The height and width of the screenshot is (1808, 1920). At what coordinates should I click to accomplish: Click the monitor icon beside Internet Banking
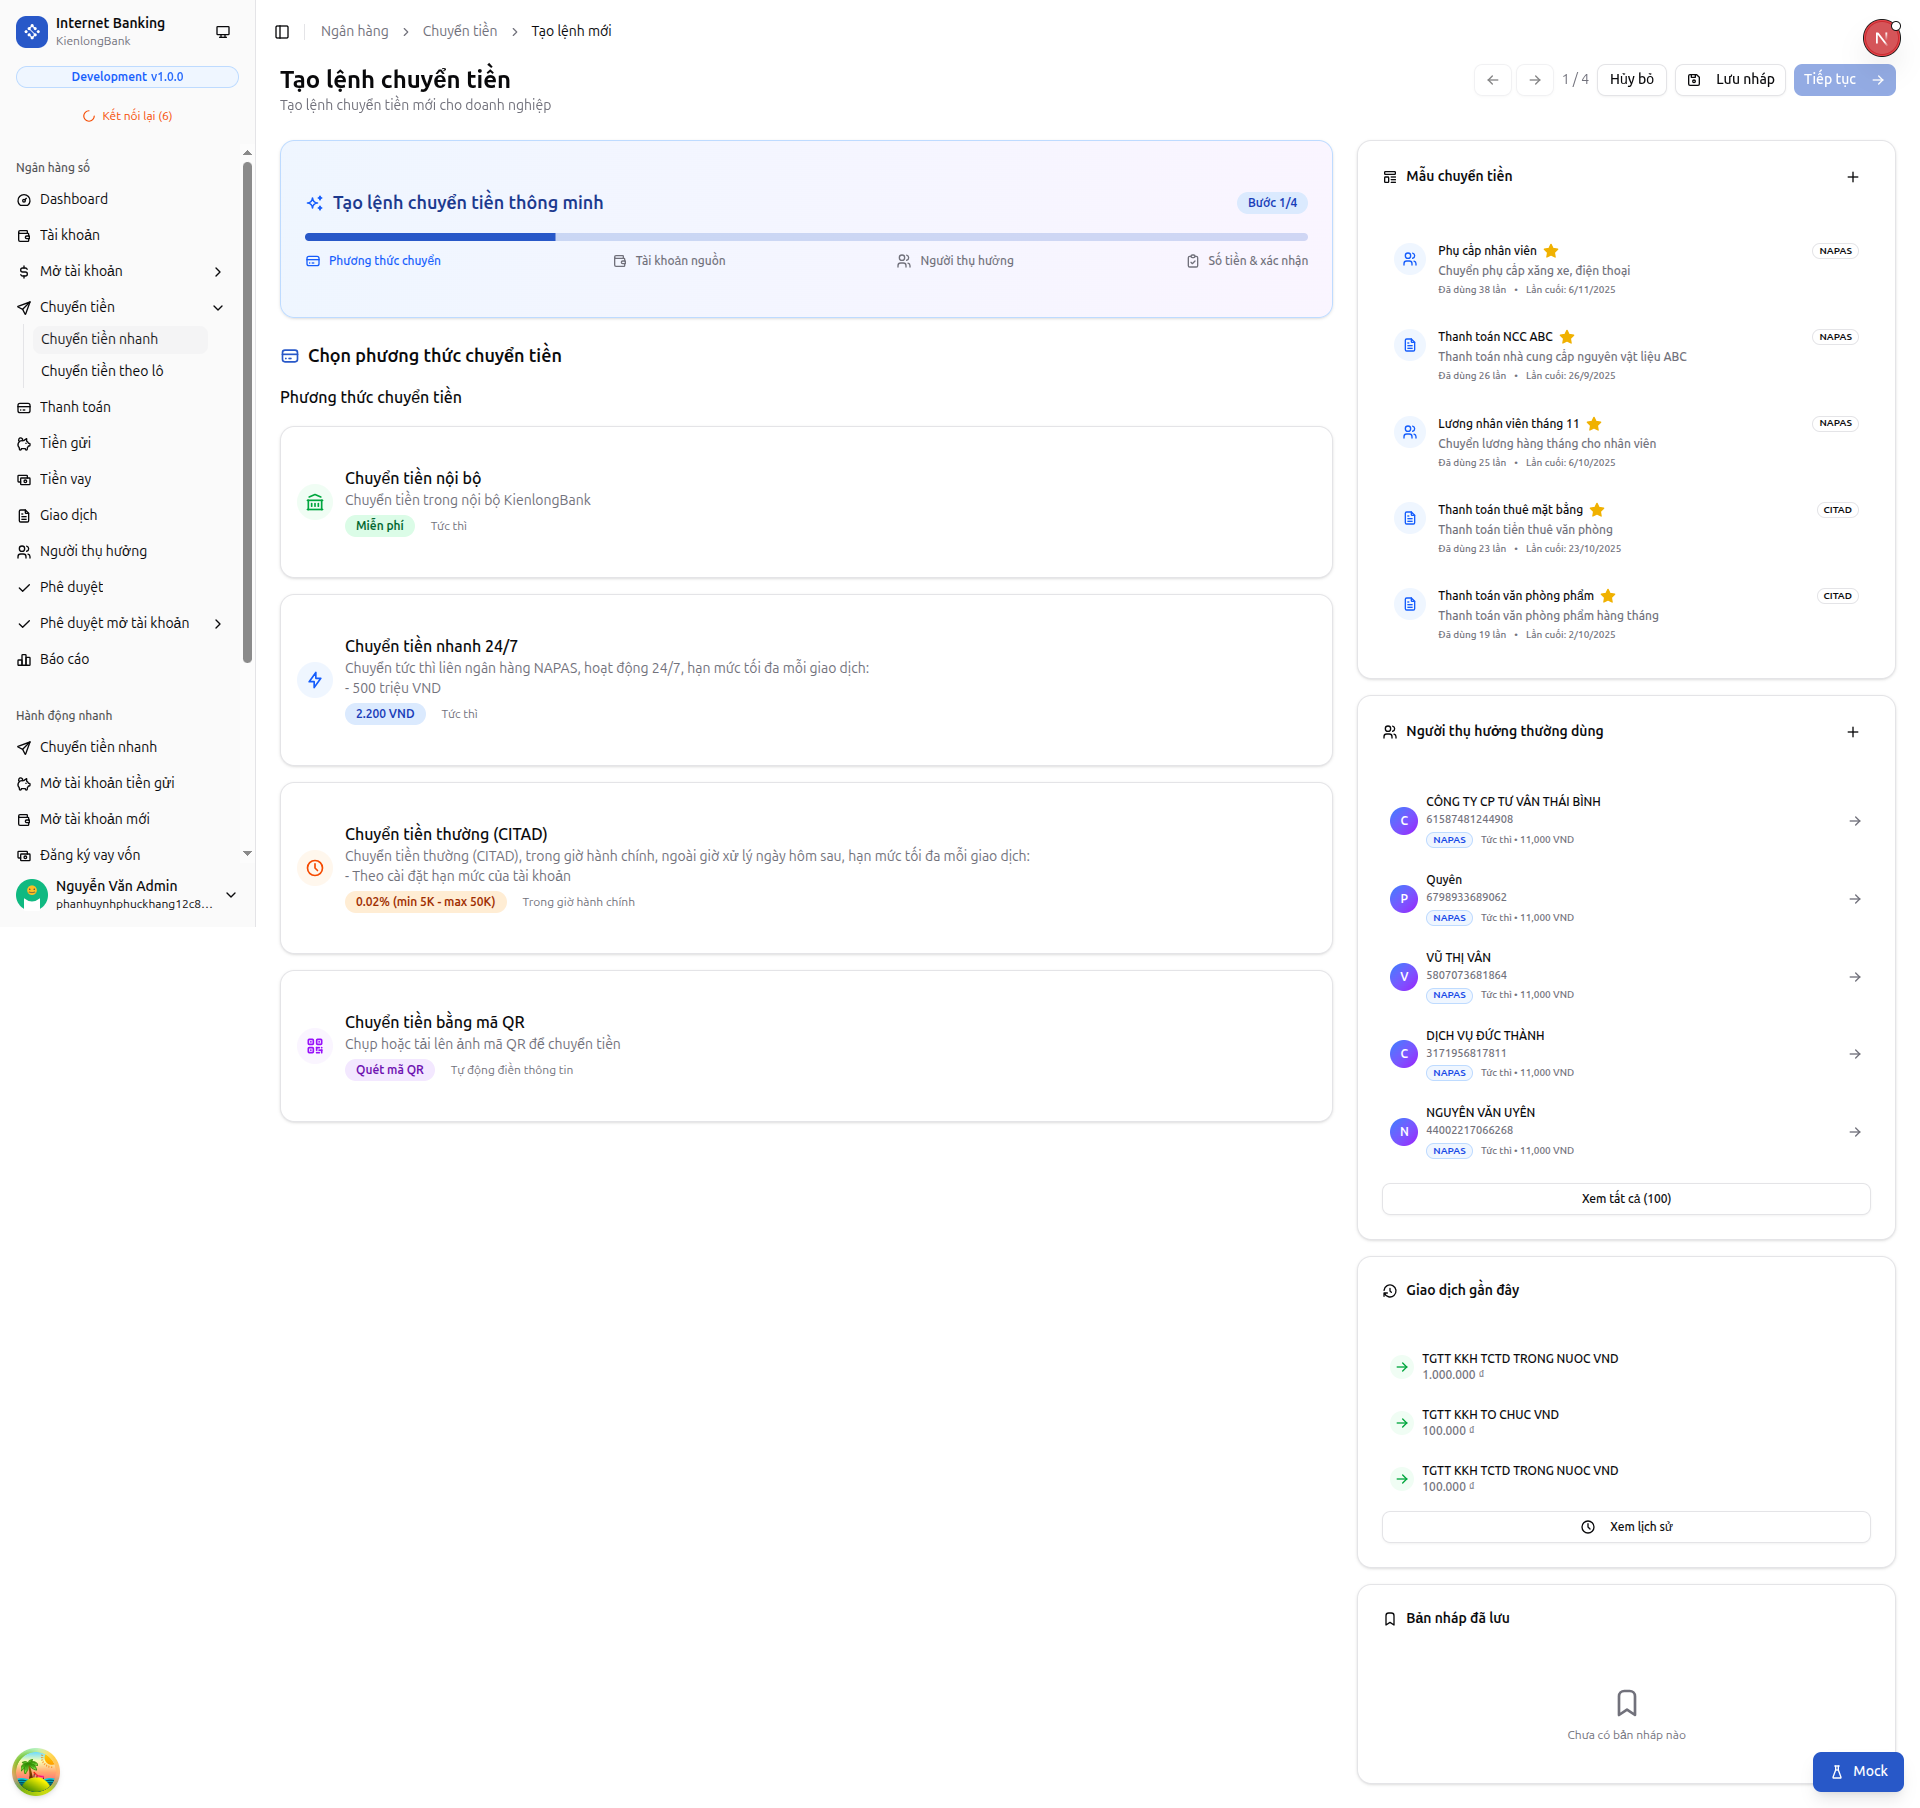pyautogui.click(x=223, y=32)
